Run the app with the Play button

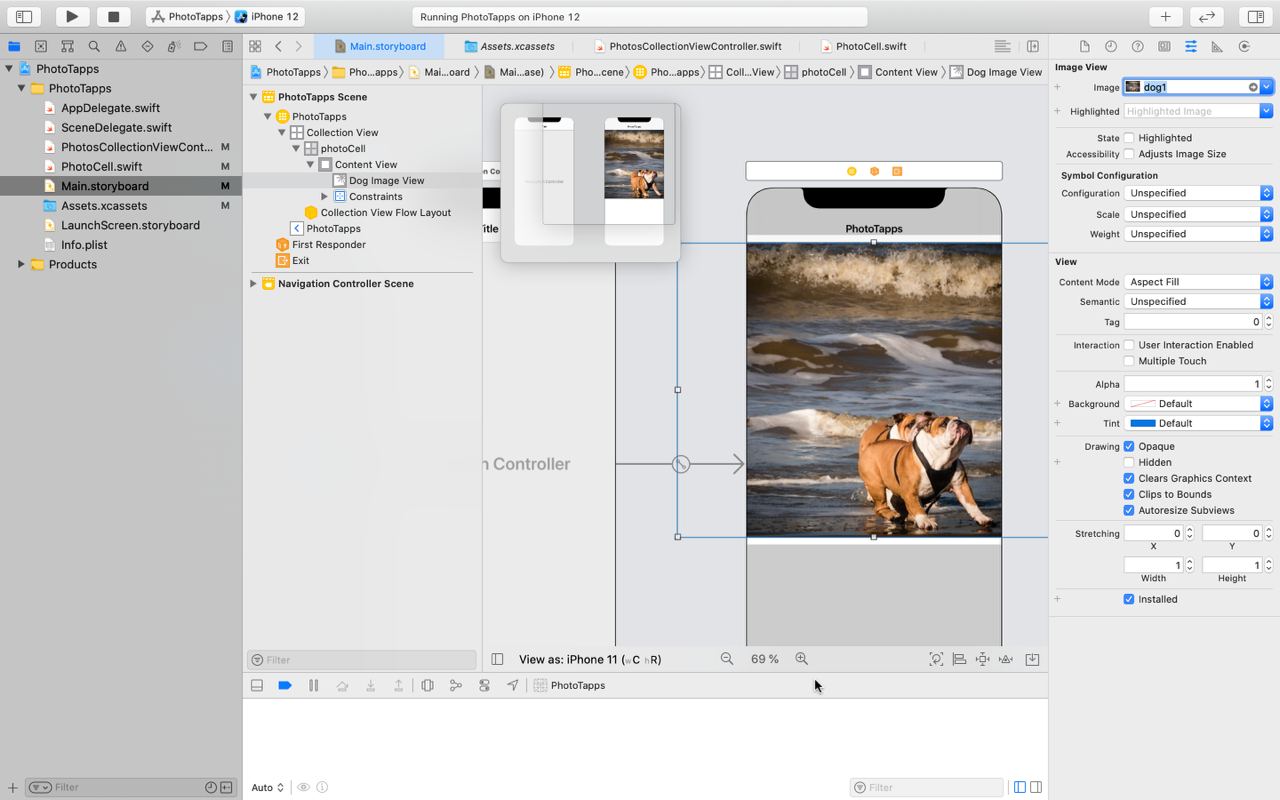[71, 16]
